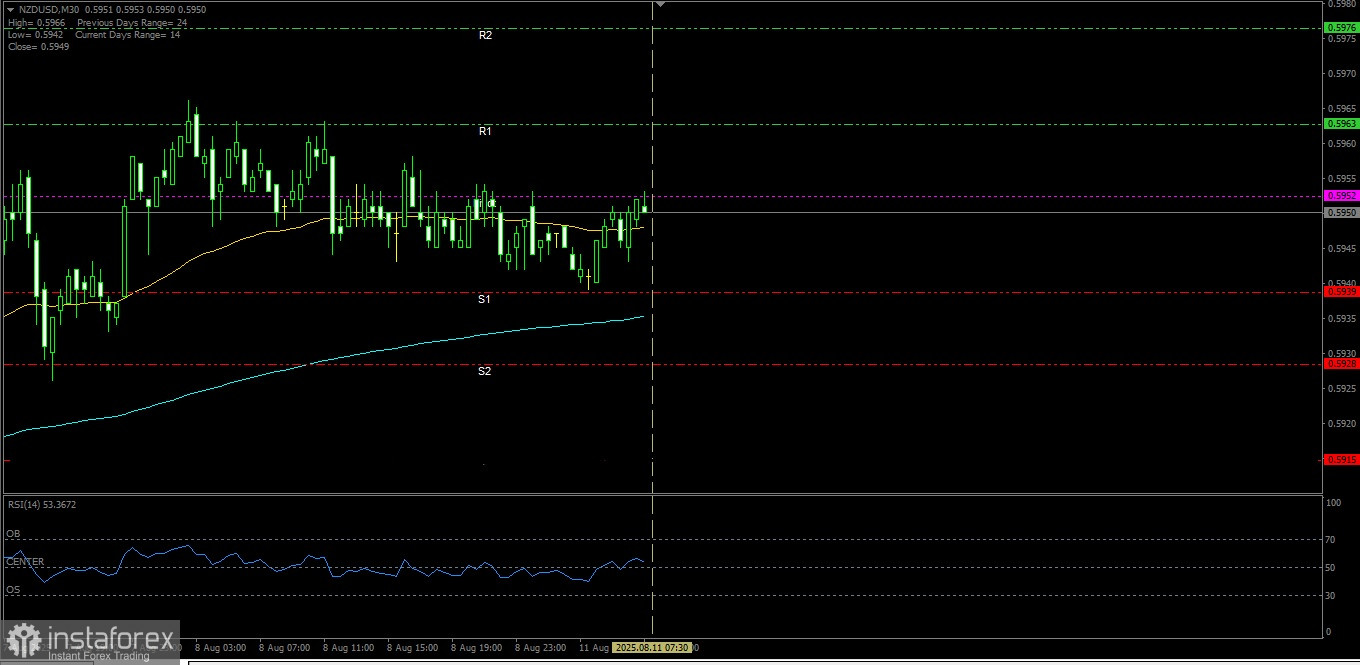Image resolution: width=1360 pixels, height=665 pixels.
Task: Click the highlighted 2025.08.11 07:30 time label
Action: [652, 648]
